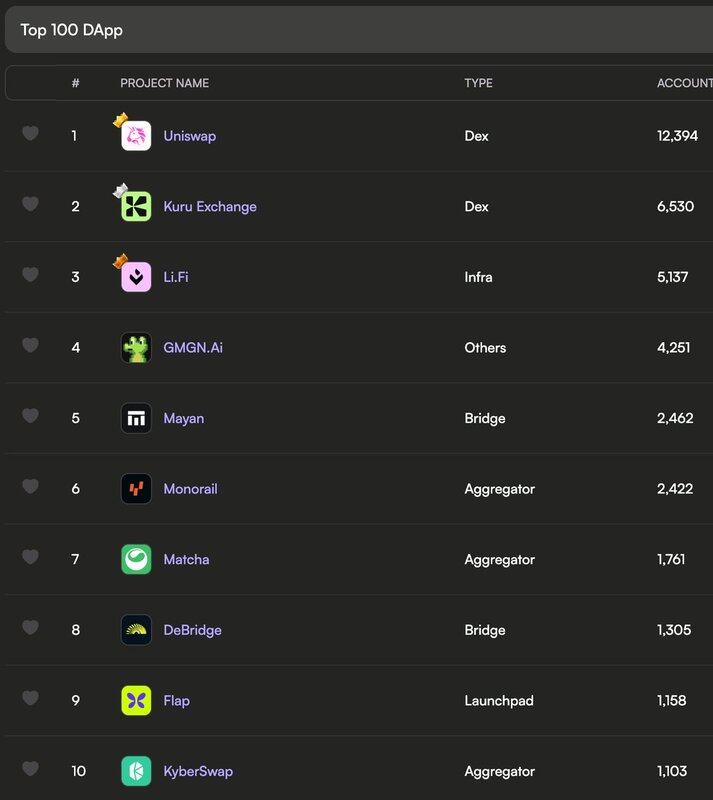This screenshot has height=800, width=713.
Task: Click the Li.Fi logo icon
Action: pos(136,277)
